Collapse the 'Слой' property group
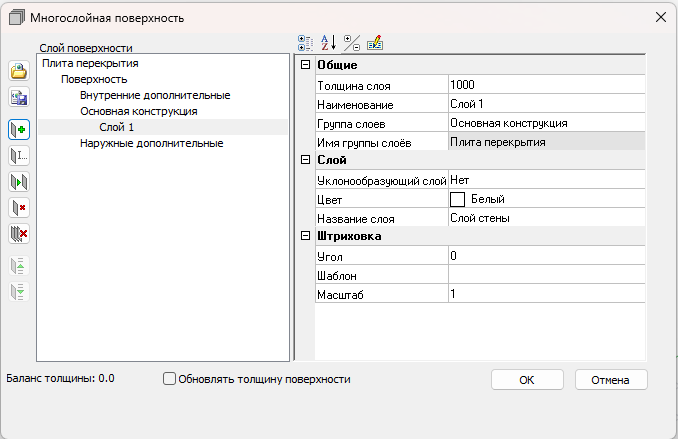Image resolution: width=678 pixels, height=439 pixels. tap(306, 160)
